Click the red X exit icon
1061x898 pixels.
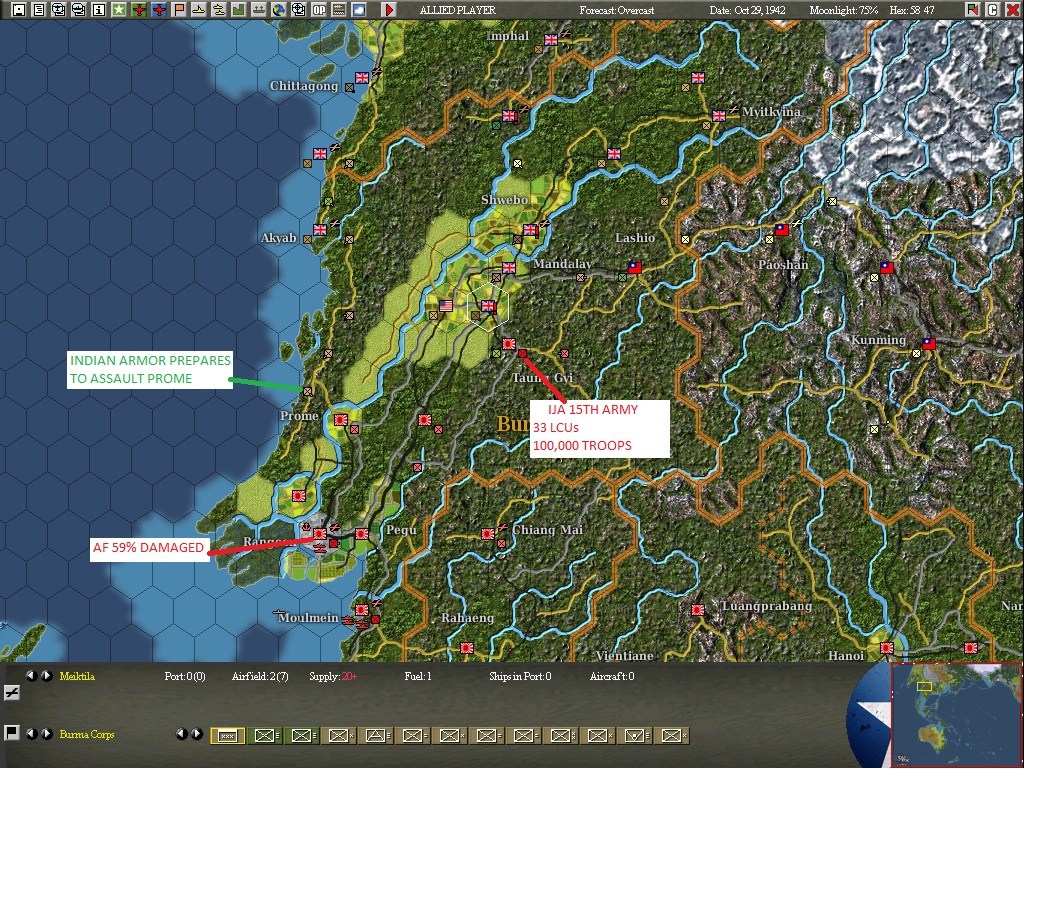click(1013, 9)
